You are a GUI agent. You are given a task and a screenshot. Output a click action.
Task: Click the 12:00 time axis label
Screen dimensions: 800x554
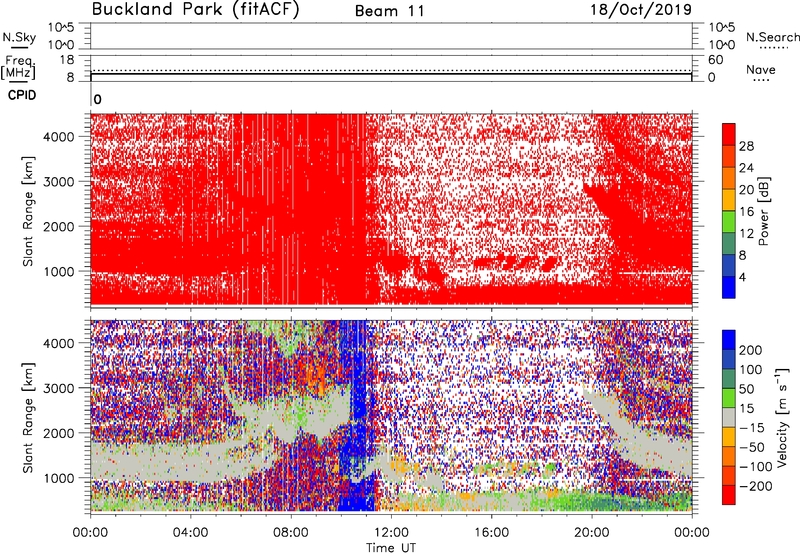tap(391, 533)
